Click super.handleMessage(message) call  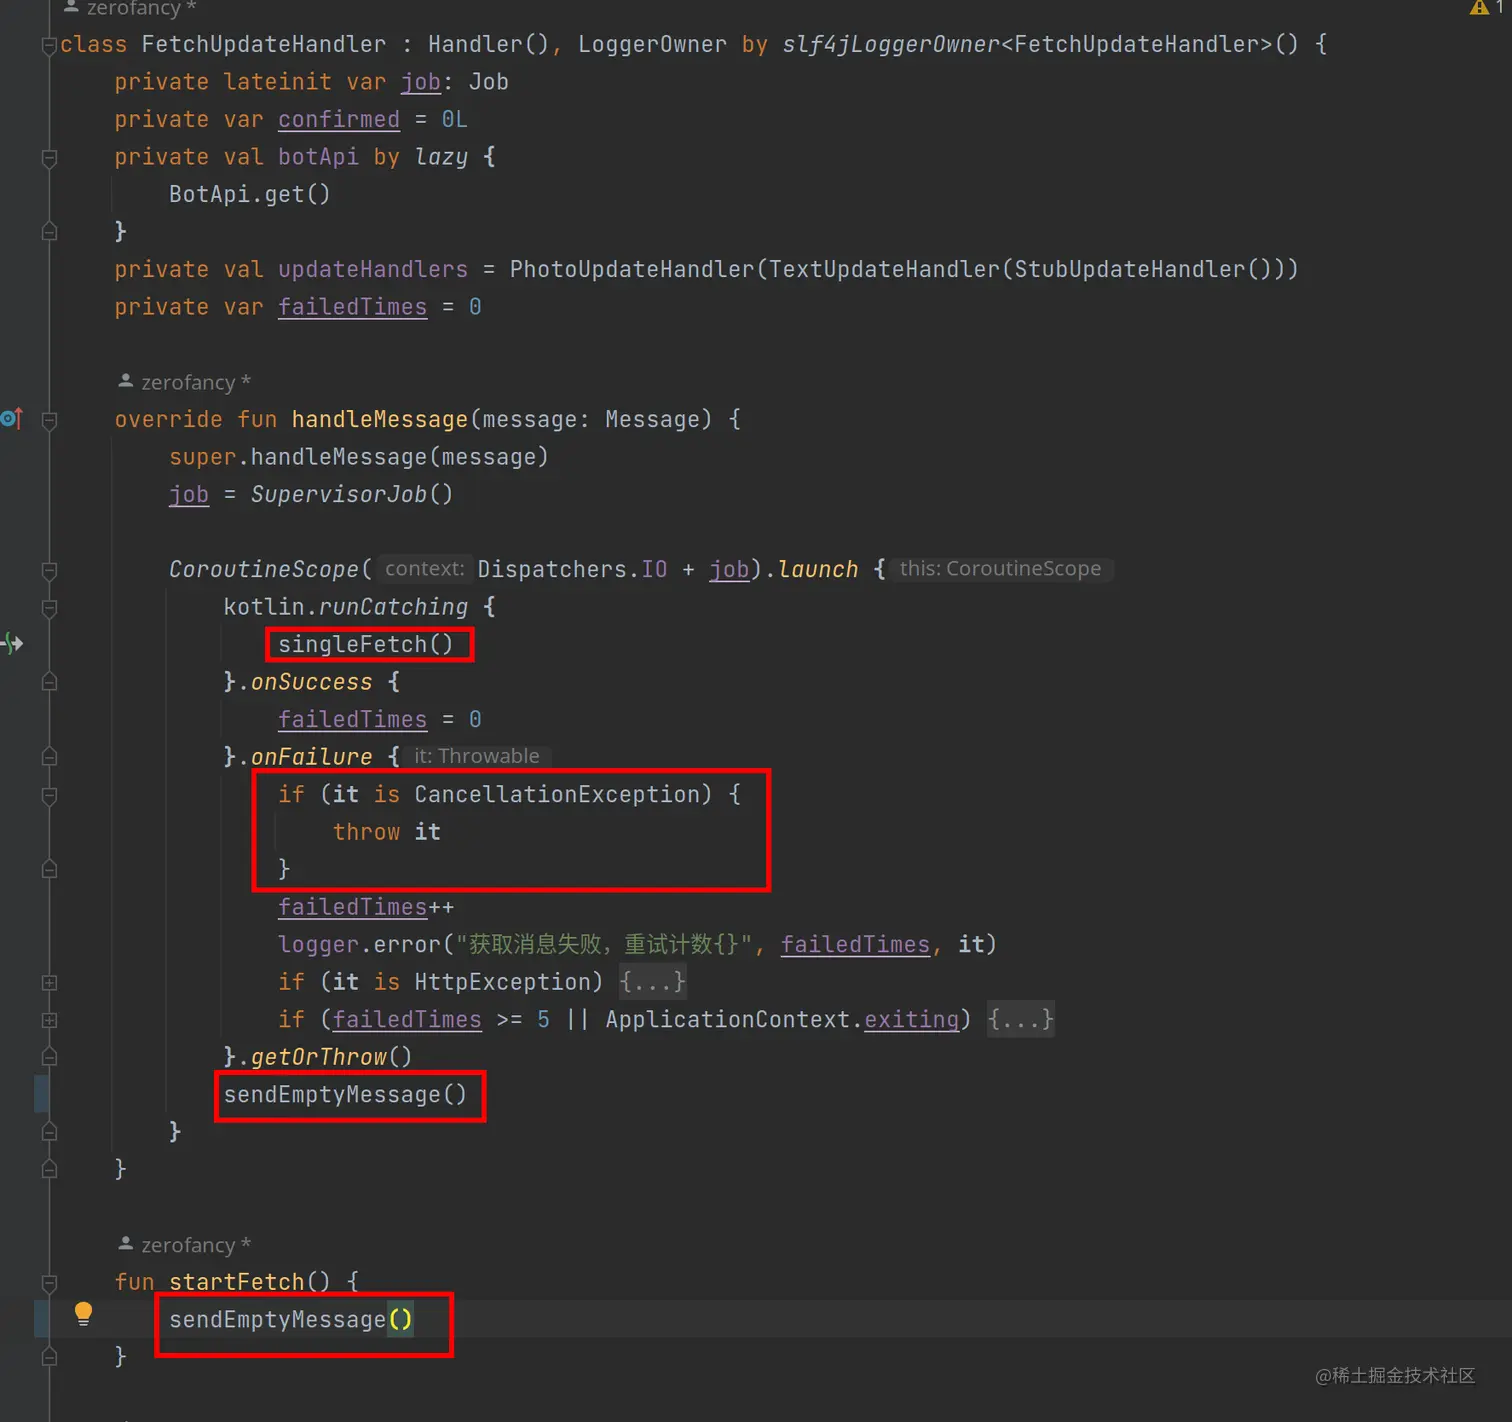point(358,457)
